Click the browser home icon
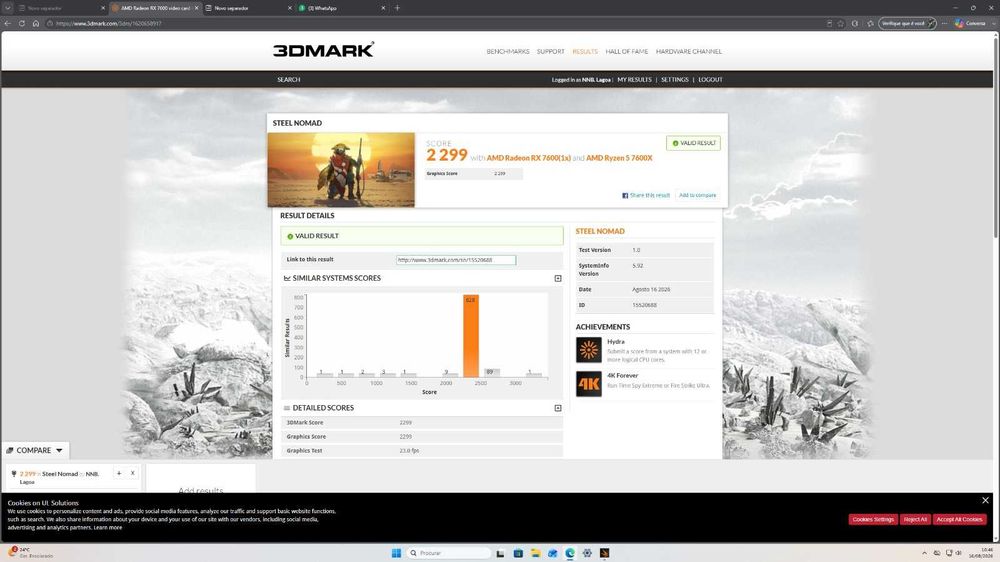 tap(36, 24)
